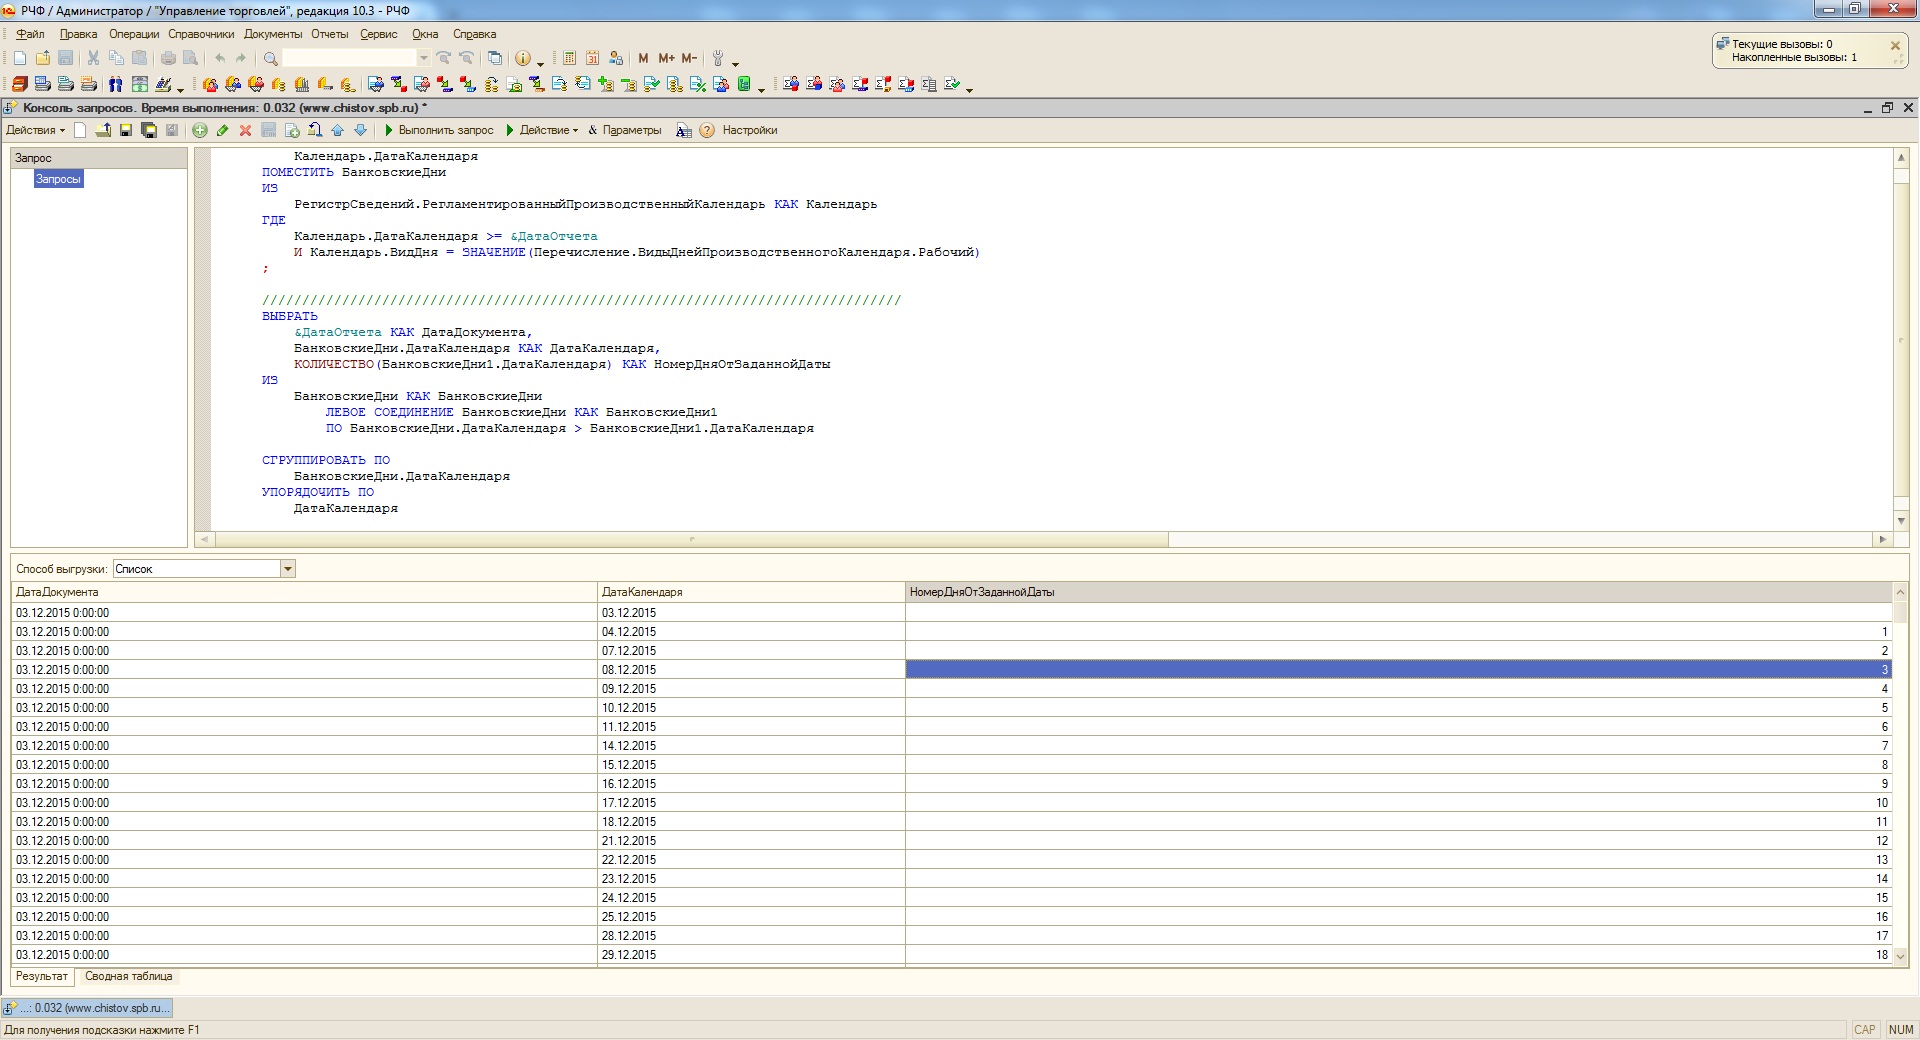Expand the Действия dropdown menu
Screen dimensions: 1920x1040
point(35,130)
